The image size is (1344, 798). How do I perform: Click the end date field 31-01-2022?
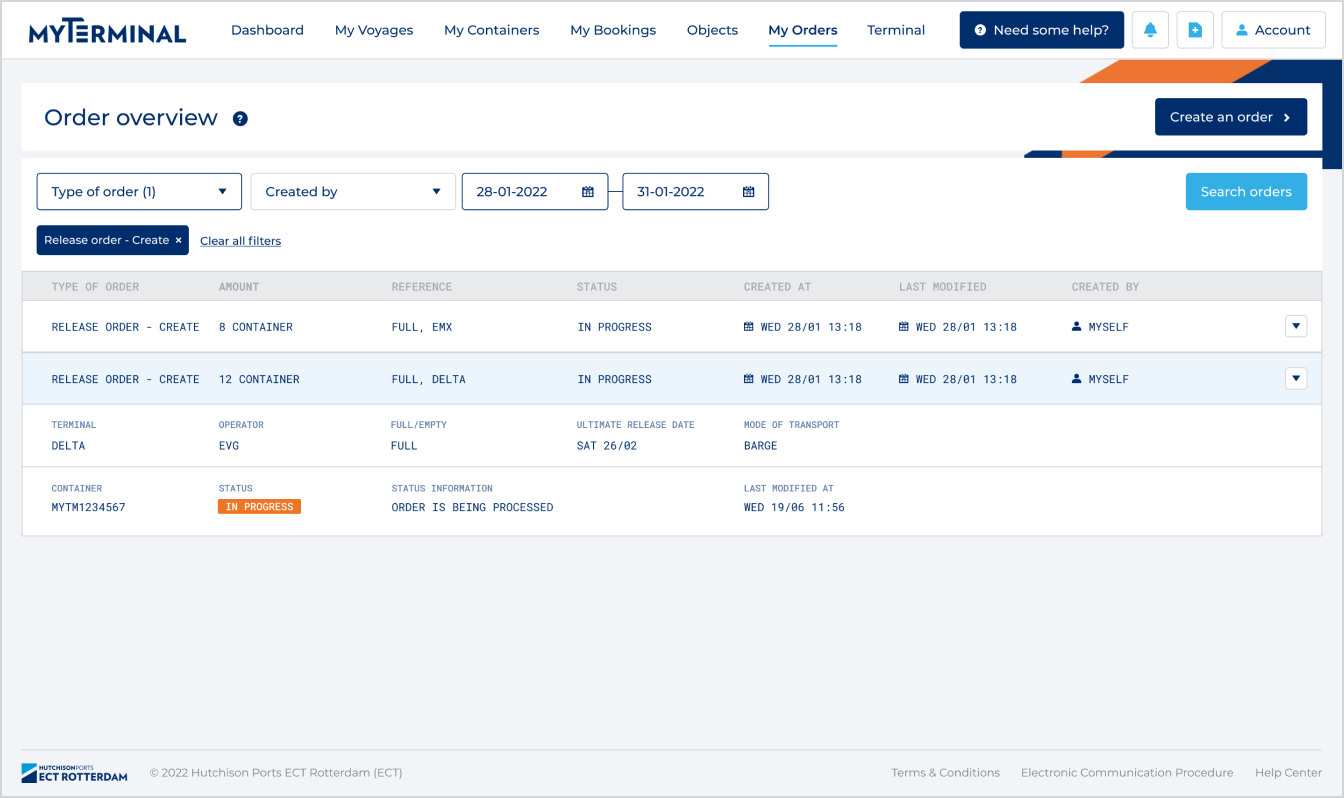[x=696, y=192]
